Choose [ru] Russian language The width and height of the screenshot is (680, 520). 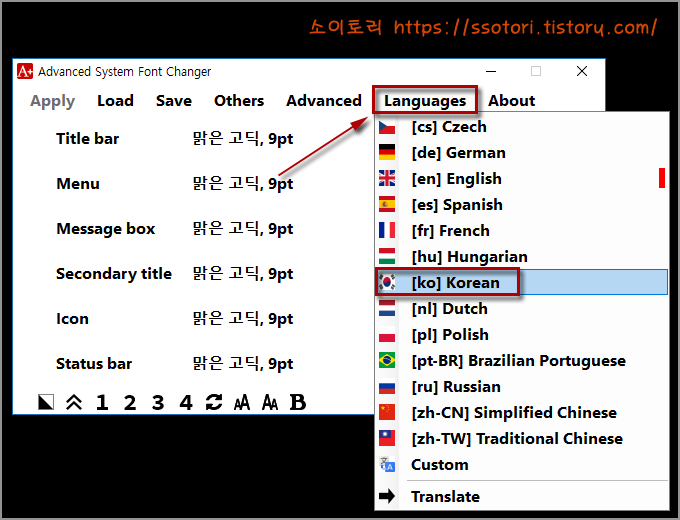tap(522, 387)
